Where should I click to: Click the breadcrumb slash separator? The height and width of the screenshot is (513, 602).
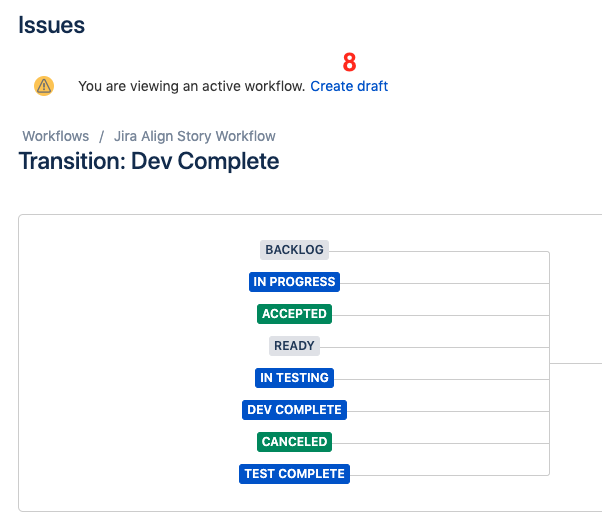101,136
